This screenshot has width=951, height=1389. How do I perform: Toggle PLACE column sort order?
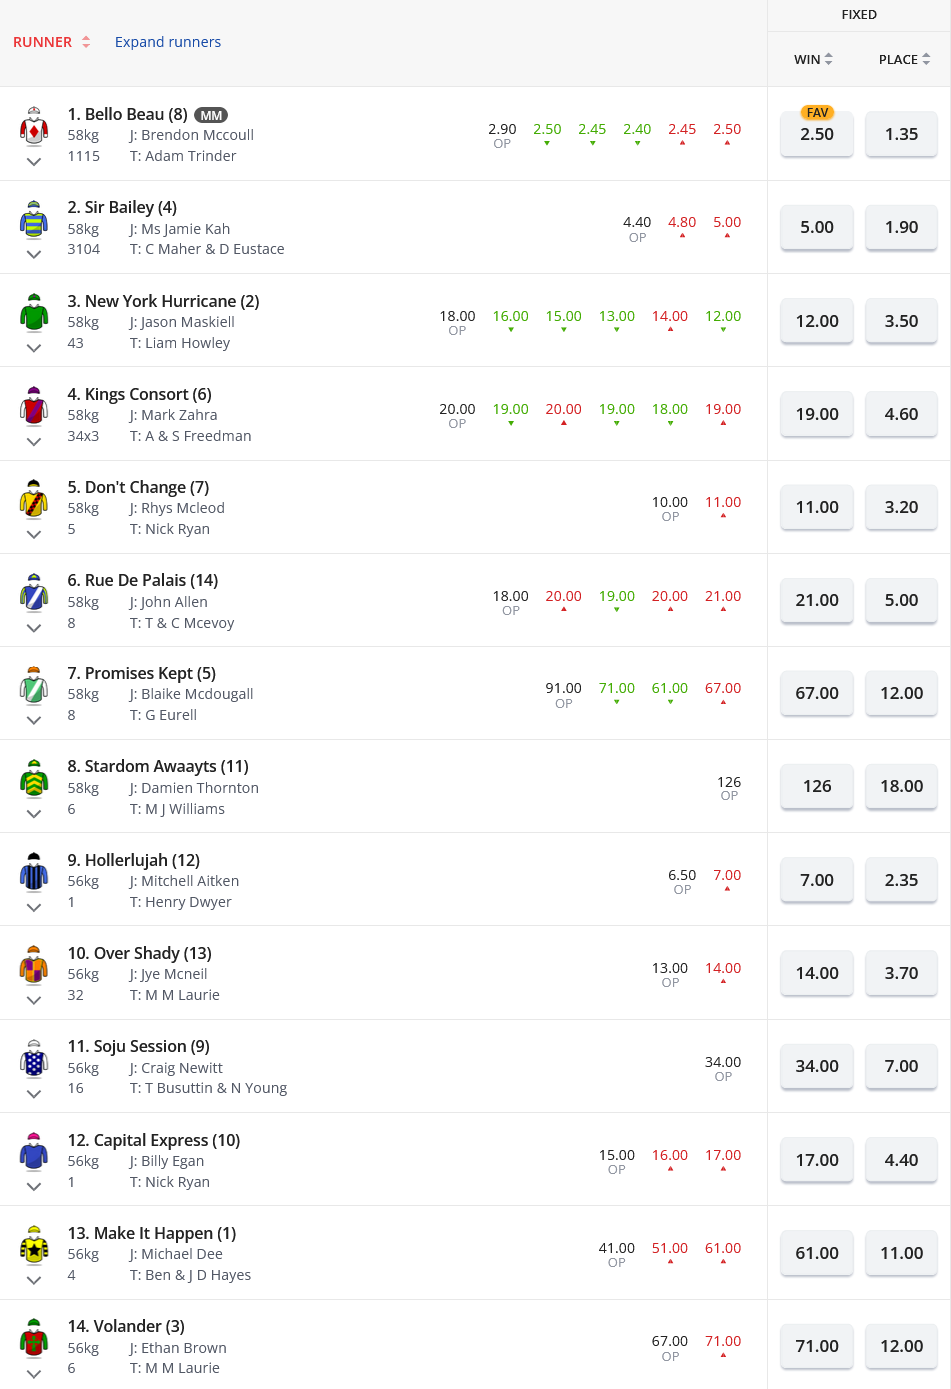926,59
